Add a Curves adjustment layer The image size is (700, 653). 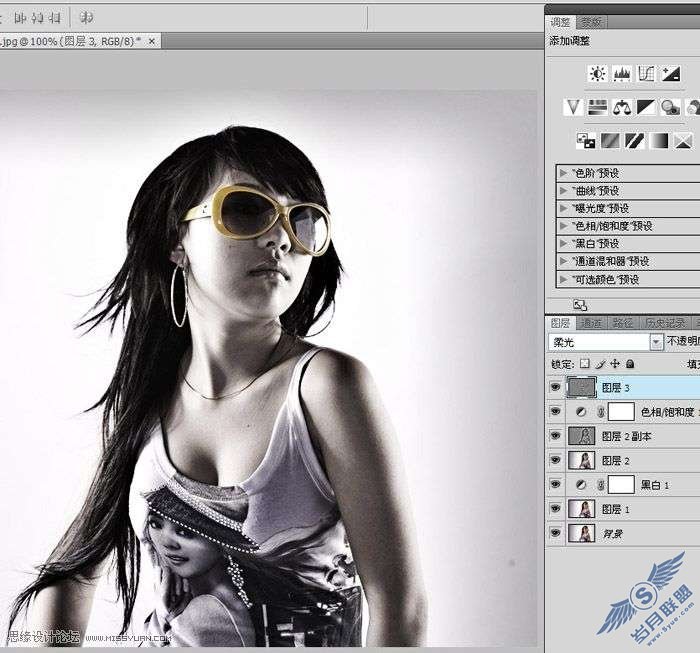point(646,73)
